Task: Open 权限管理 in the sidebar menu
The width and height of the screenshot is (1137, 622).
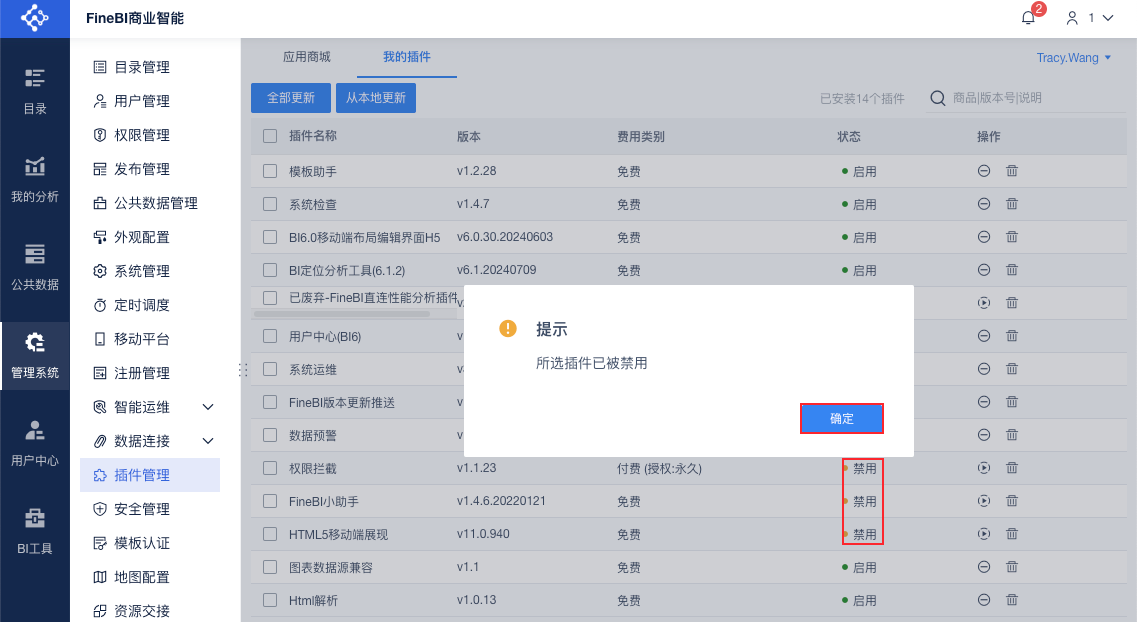Action: [141, 135]
